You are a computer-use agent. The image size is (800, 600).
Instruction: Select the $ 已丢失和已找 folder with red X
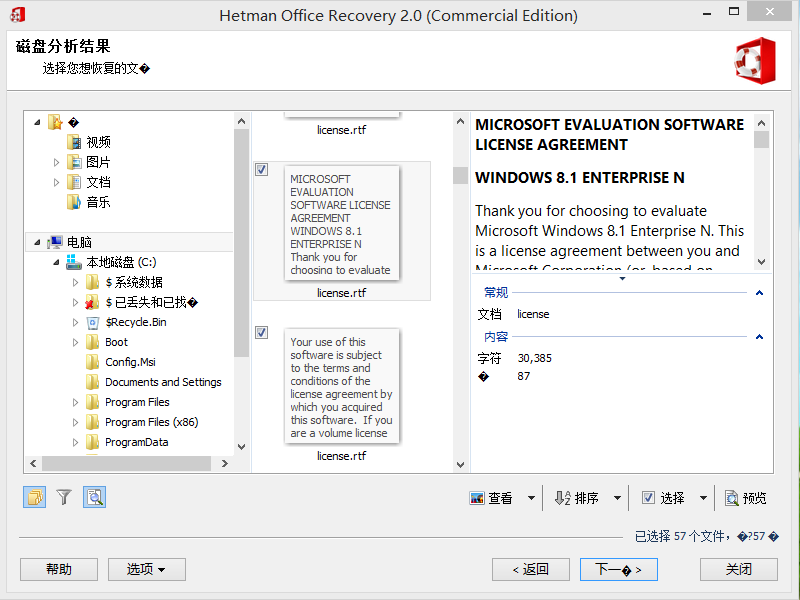click(x=142, y=303)
